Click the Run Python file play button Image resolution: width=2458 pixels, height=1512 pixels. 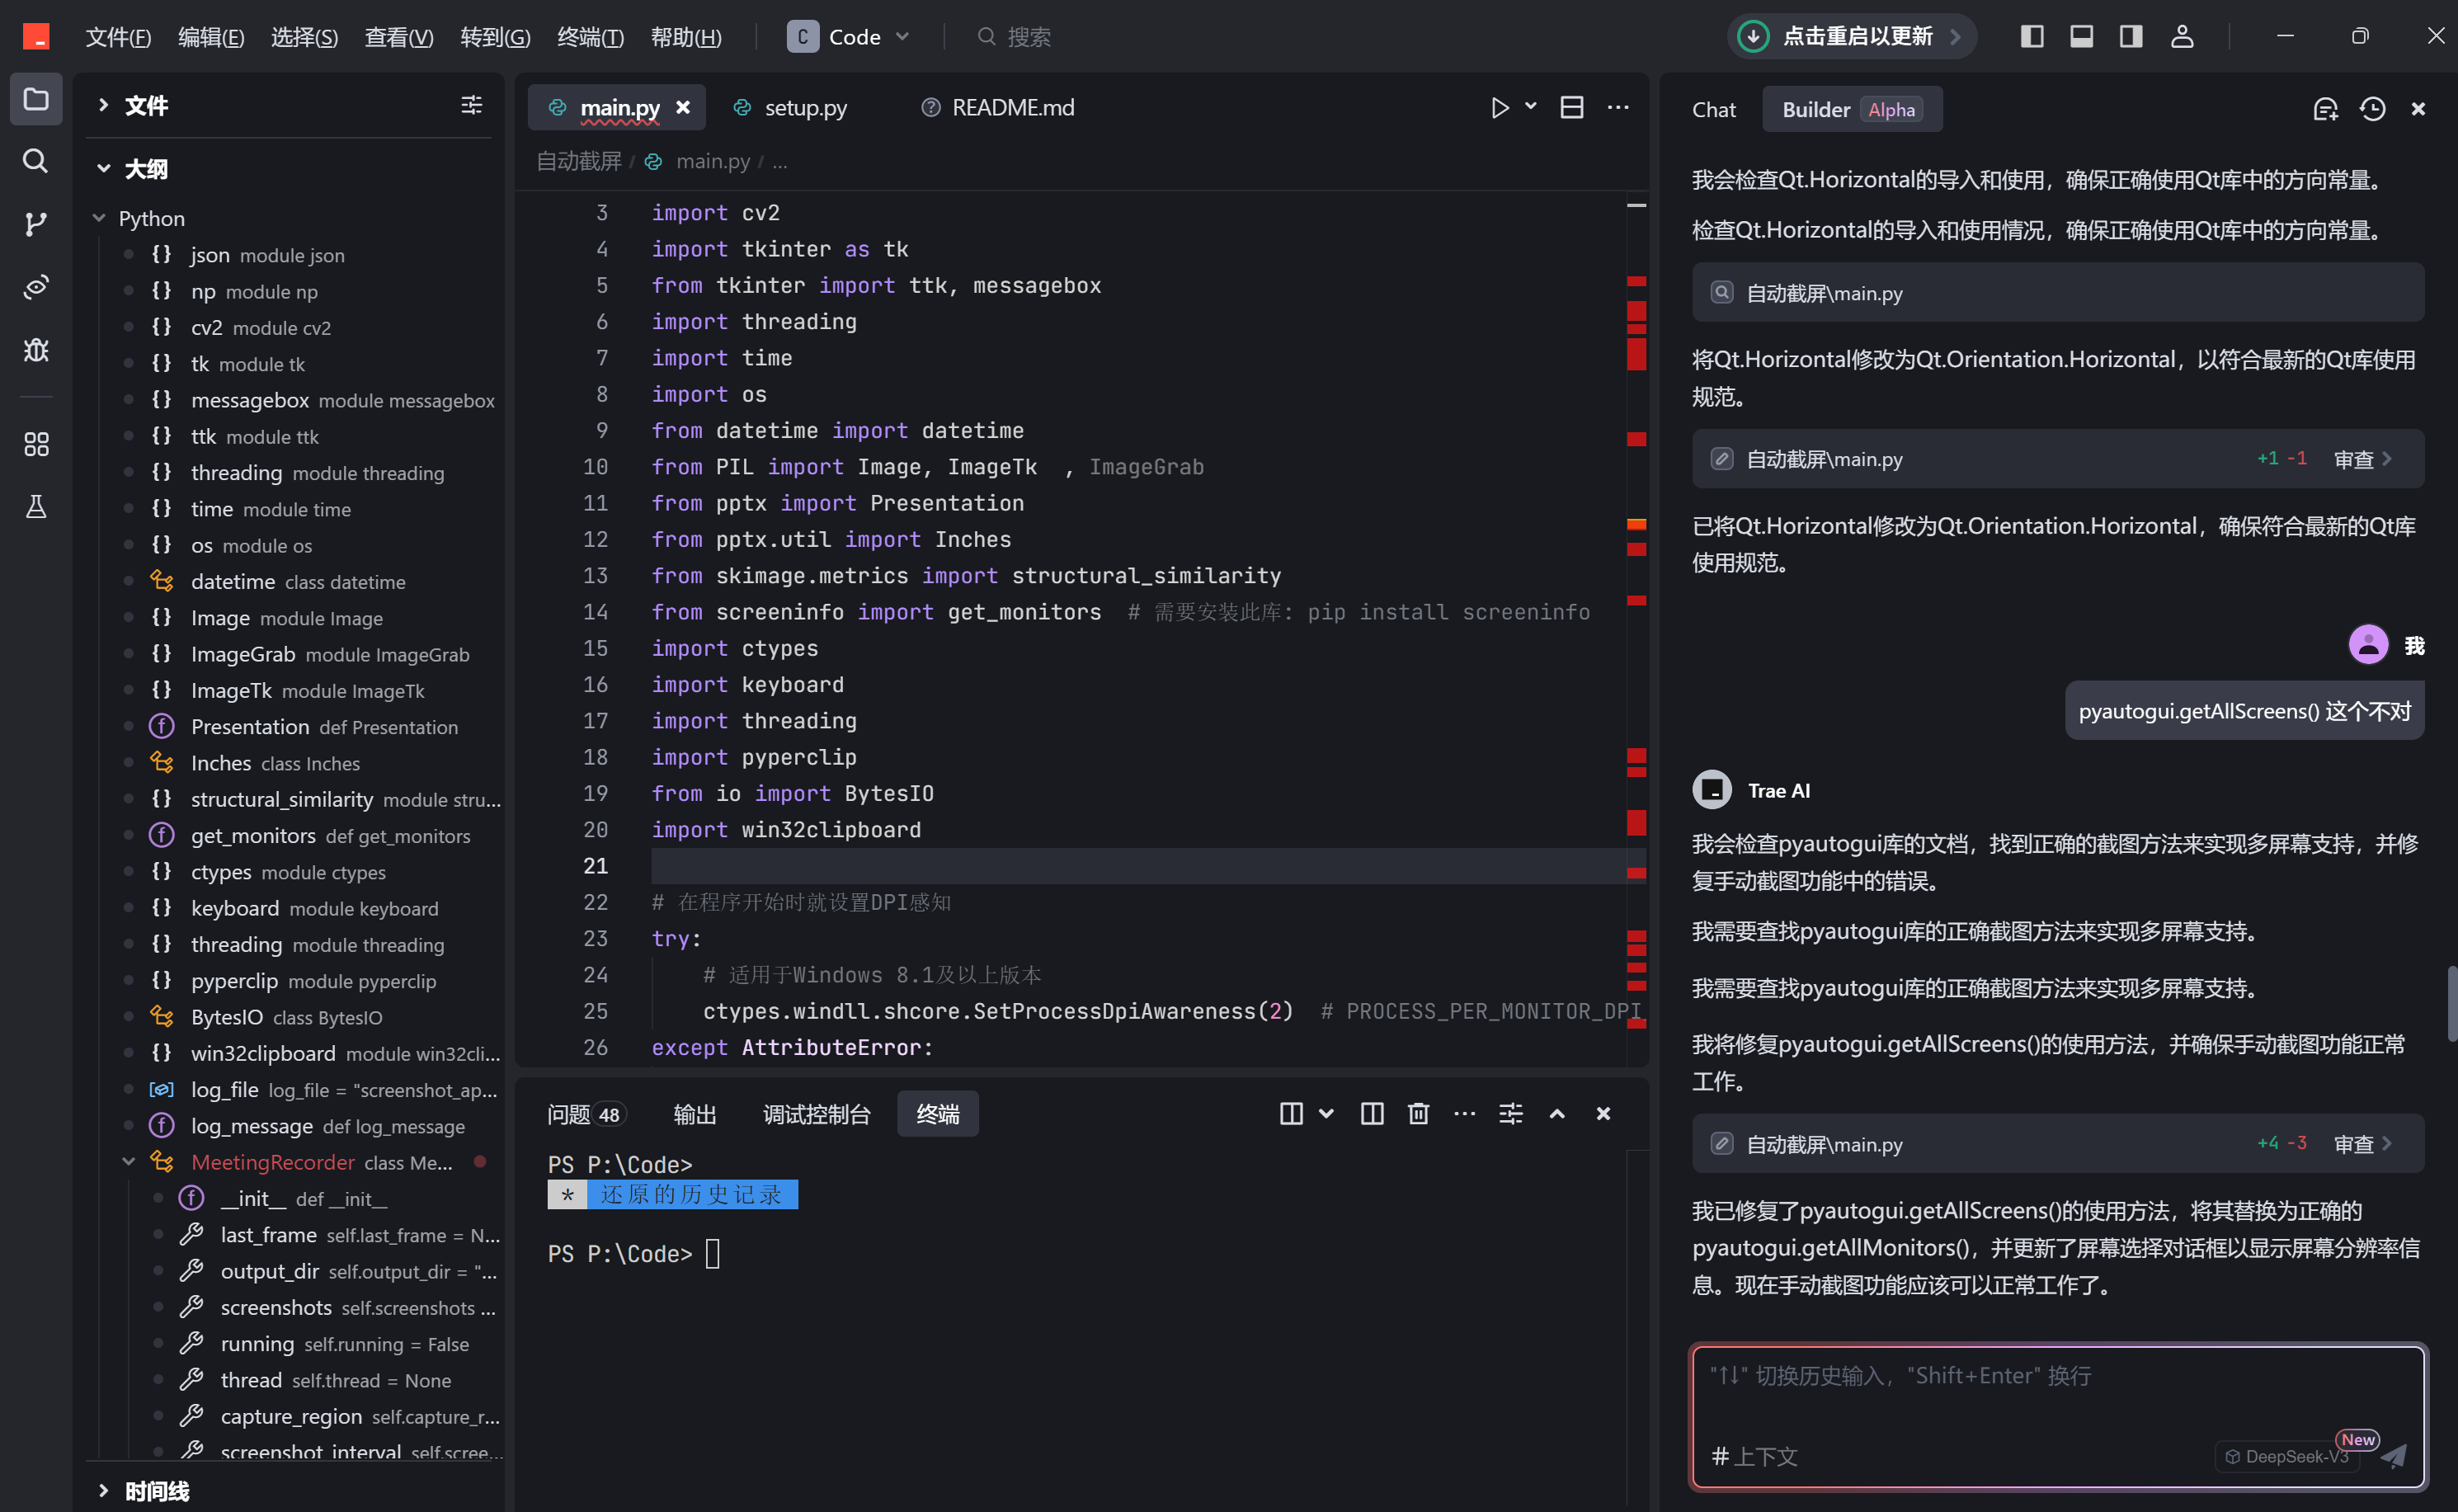point(1499,108)
